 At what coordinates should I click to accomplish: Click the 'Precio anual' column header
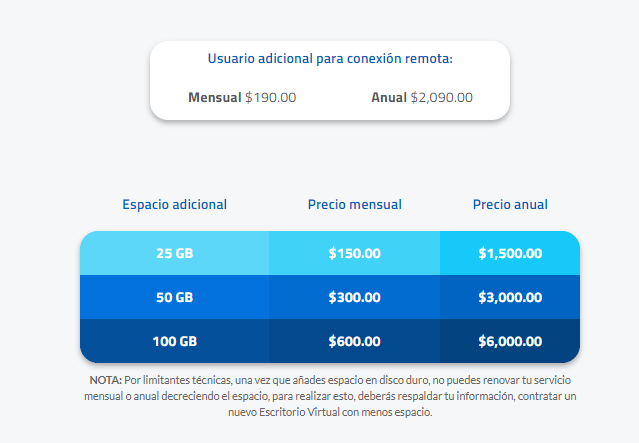pos(510,204)
